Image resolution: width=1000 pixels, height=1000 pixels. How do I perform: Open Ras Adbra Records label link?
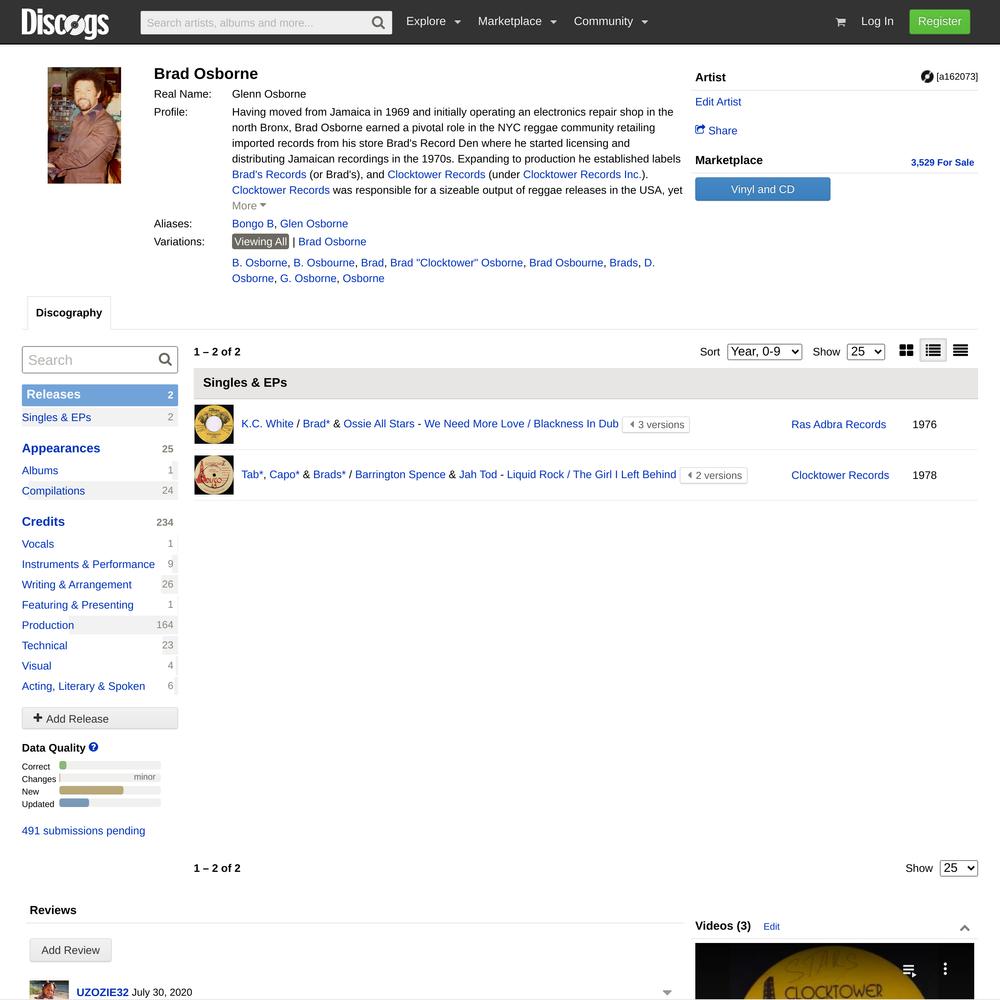click(838, 424)
